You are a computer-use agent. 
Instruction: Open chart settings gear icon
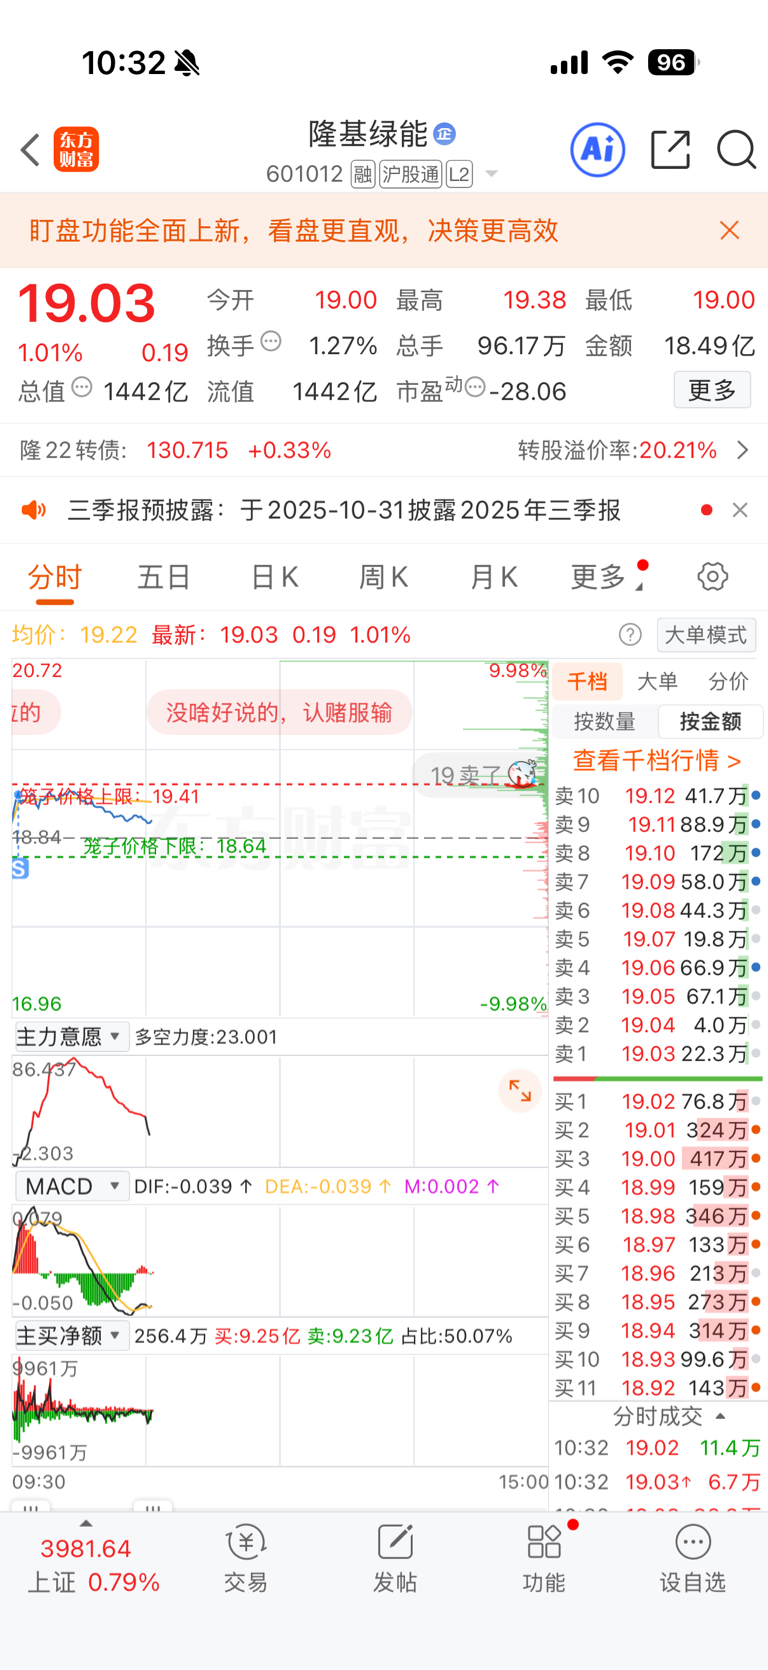712,577
